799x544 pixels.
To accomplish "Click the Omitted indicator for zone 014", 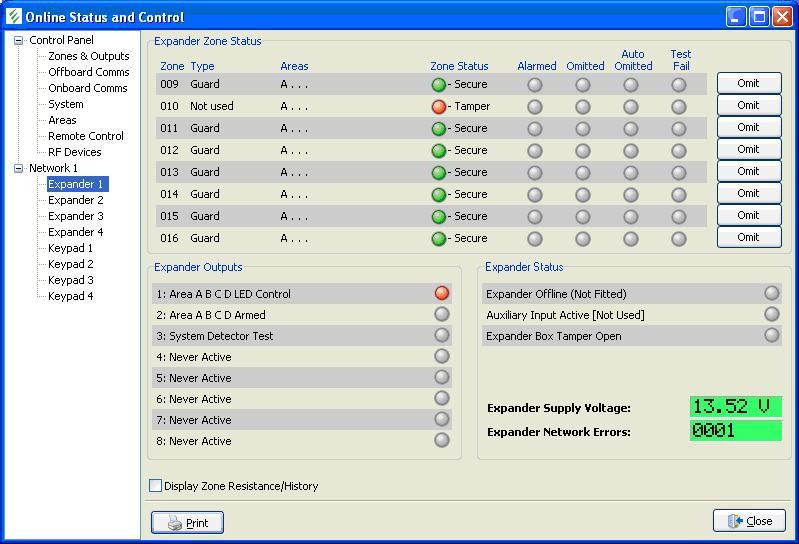I will [583, 195].
